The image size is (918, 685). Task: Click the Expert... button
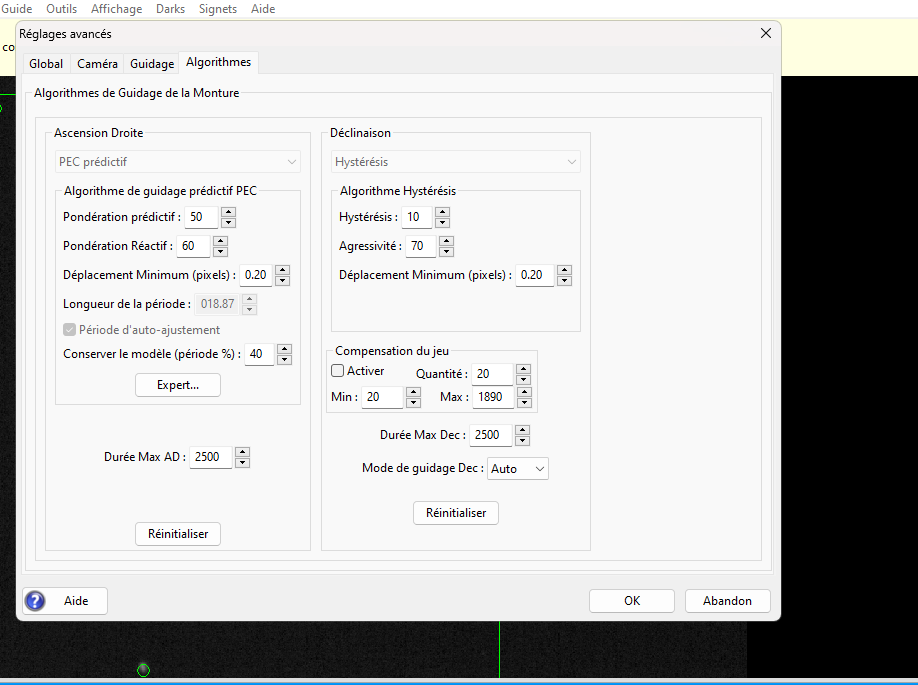click(178, 385)
